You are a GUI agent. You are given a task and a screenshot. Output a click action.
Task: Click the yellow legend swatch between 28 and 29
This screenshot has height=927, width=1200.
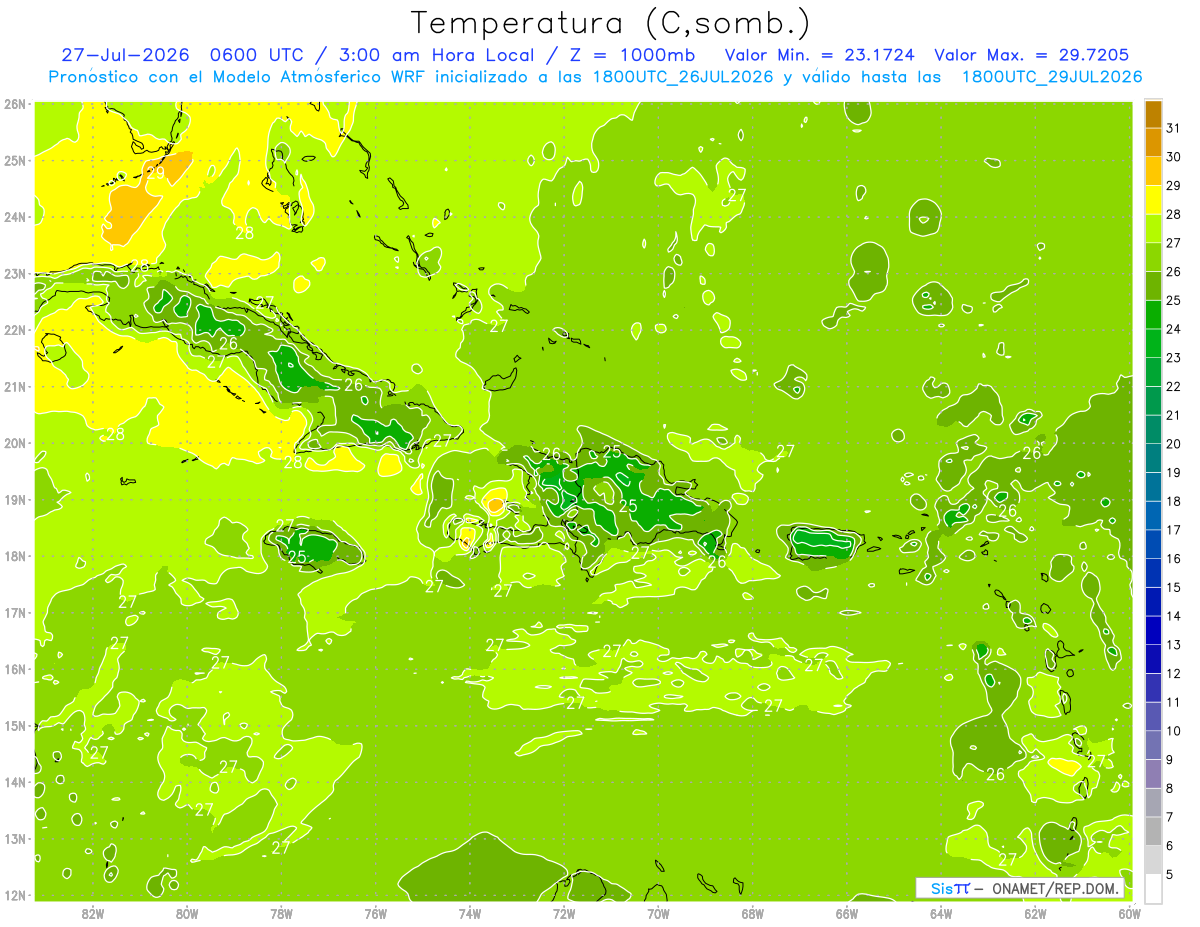click(1153, 200)
